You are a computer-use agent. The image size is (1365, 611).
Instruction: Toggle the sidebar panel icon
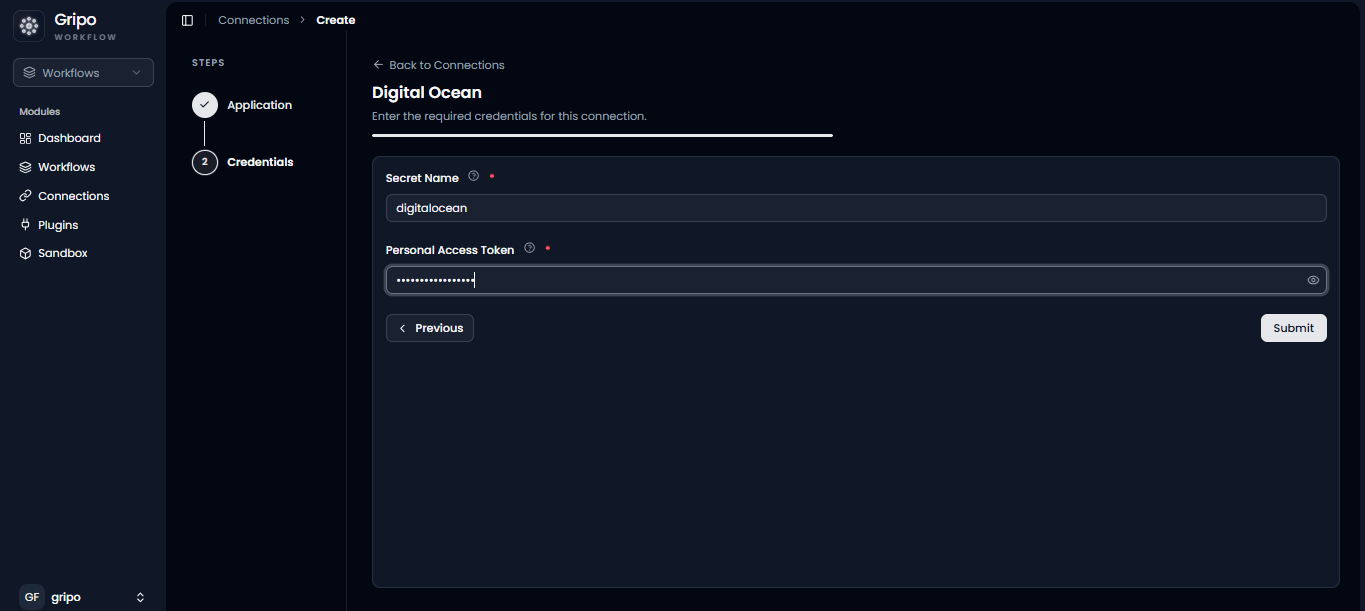(187, 20)
